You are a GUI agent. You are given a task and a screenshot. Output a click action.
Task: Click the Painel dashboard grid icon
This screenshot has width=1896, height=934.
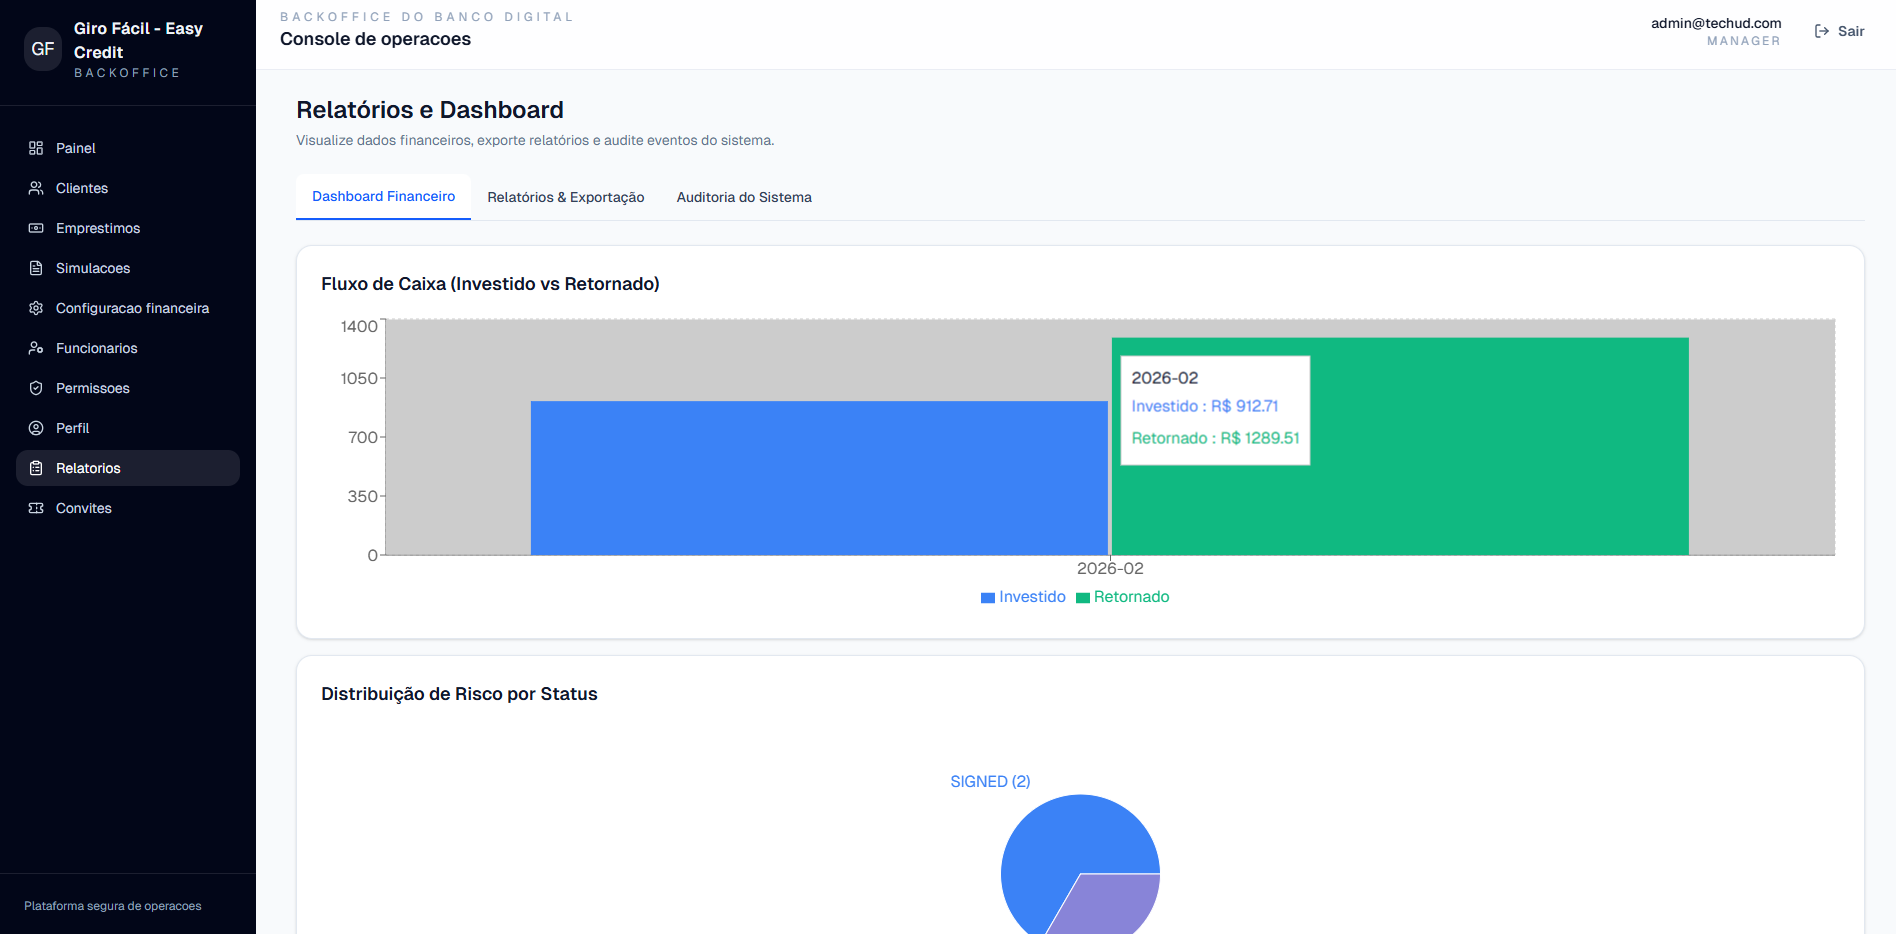tap(36, 148)
